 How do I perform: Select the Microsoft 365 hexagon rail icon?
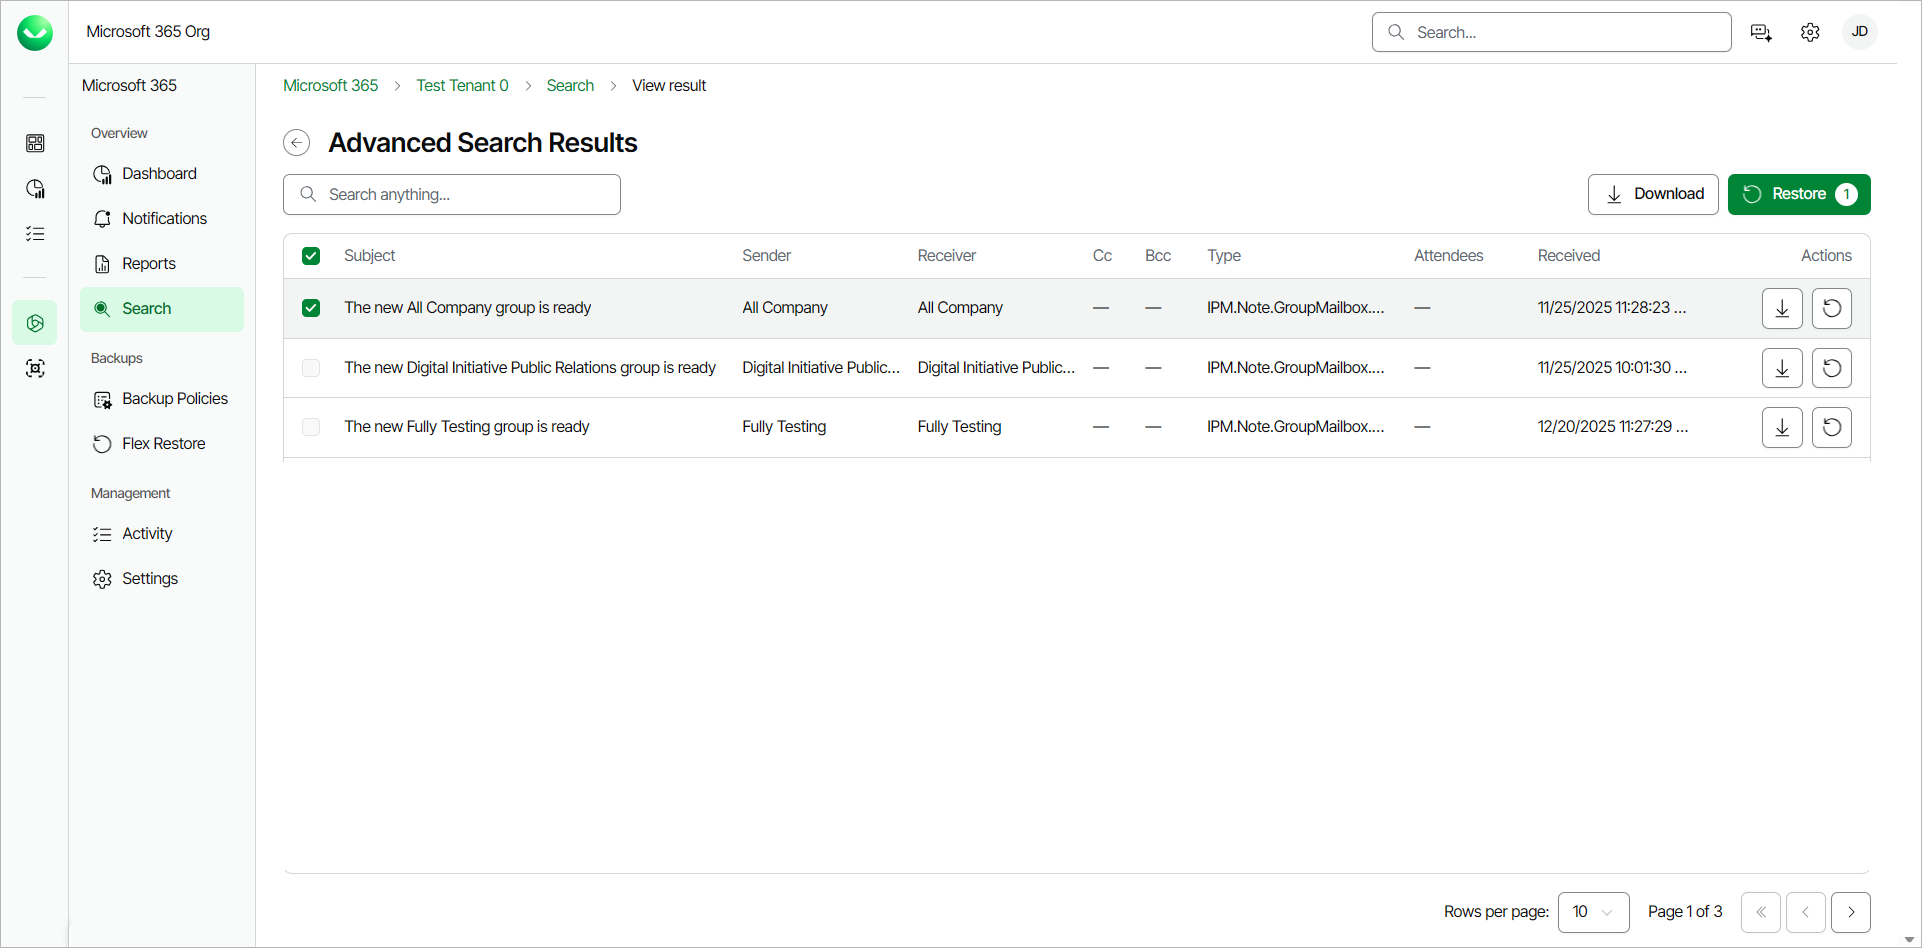[35, 323]
